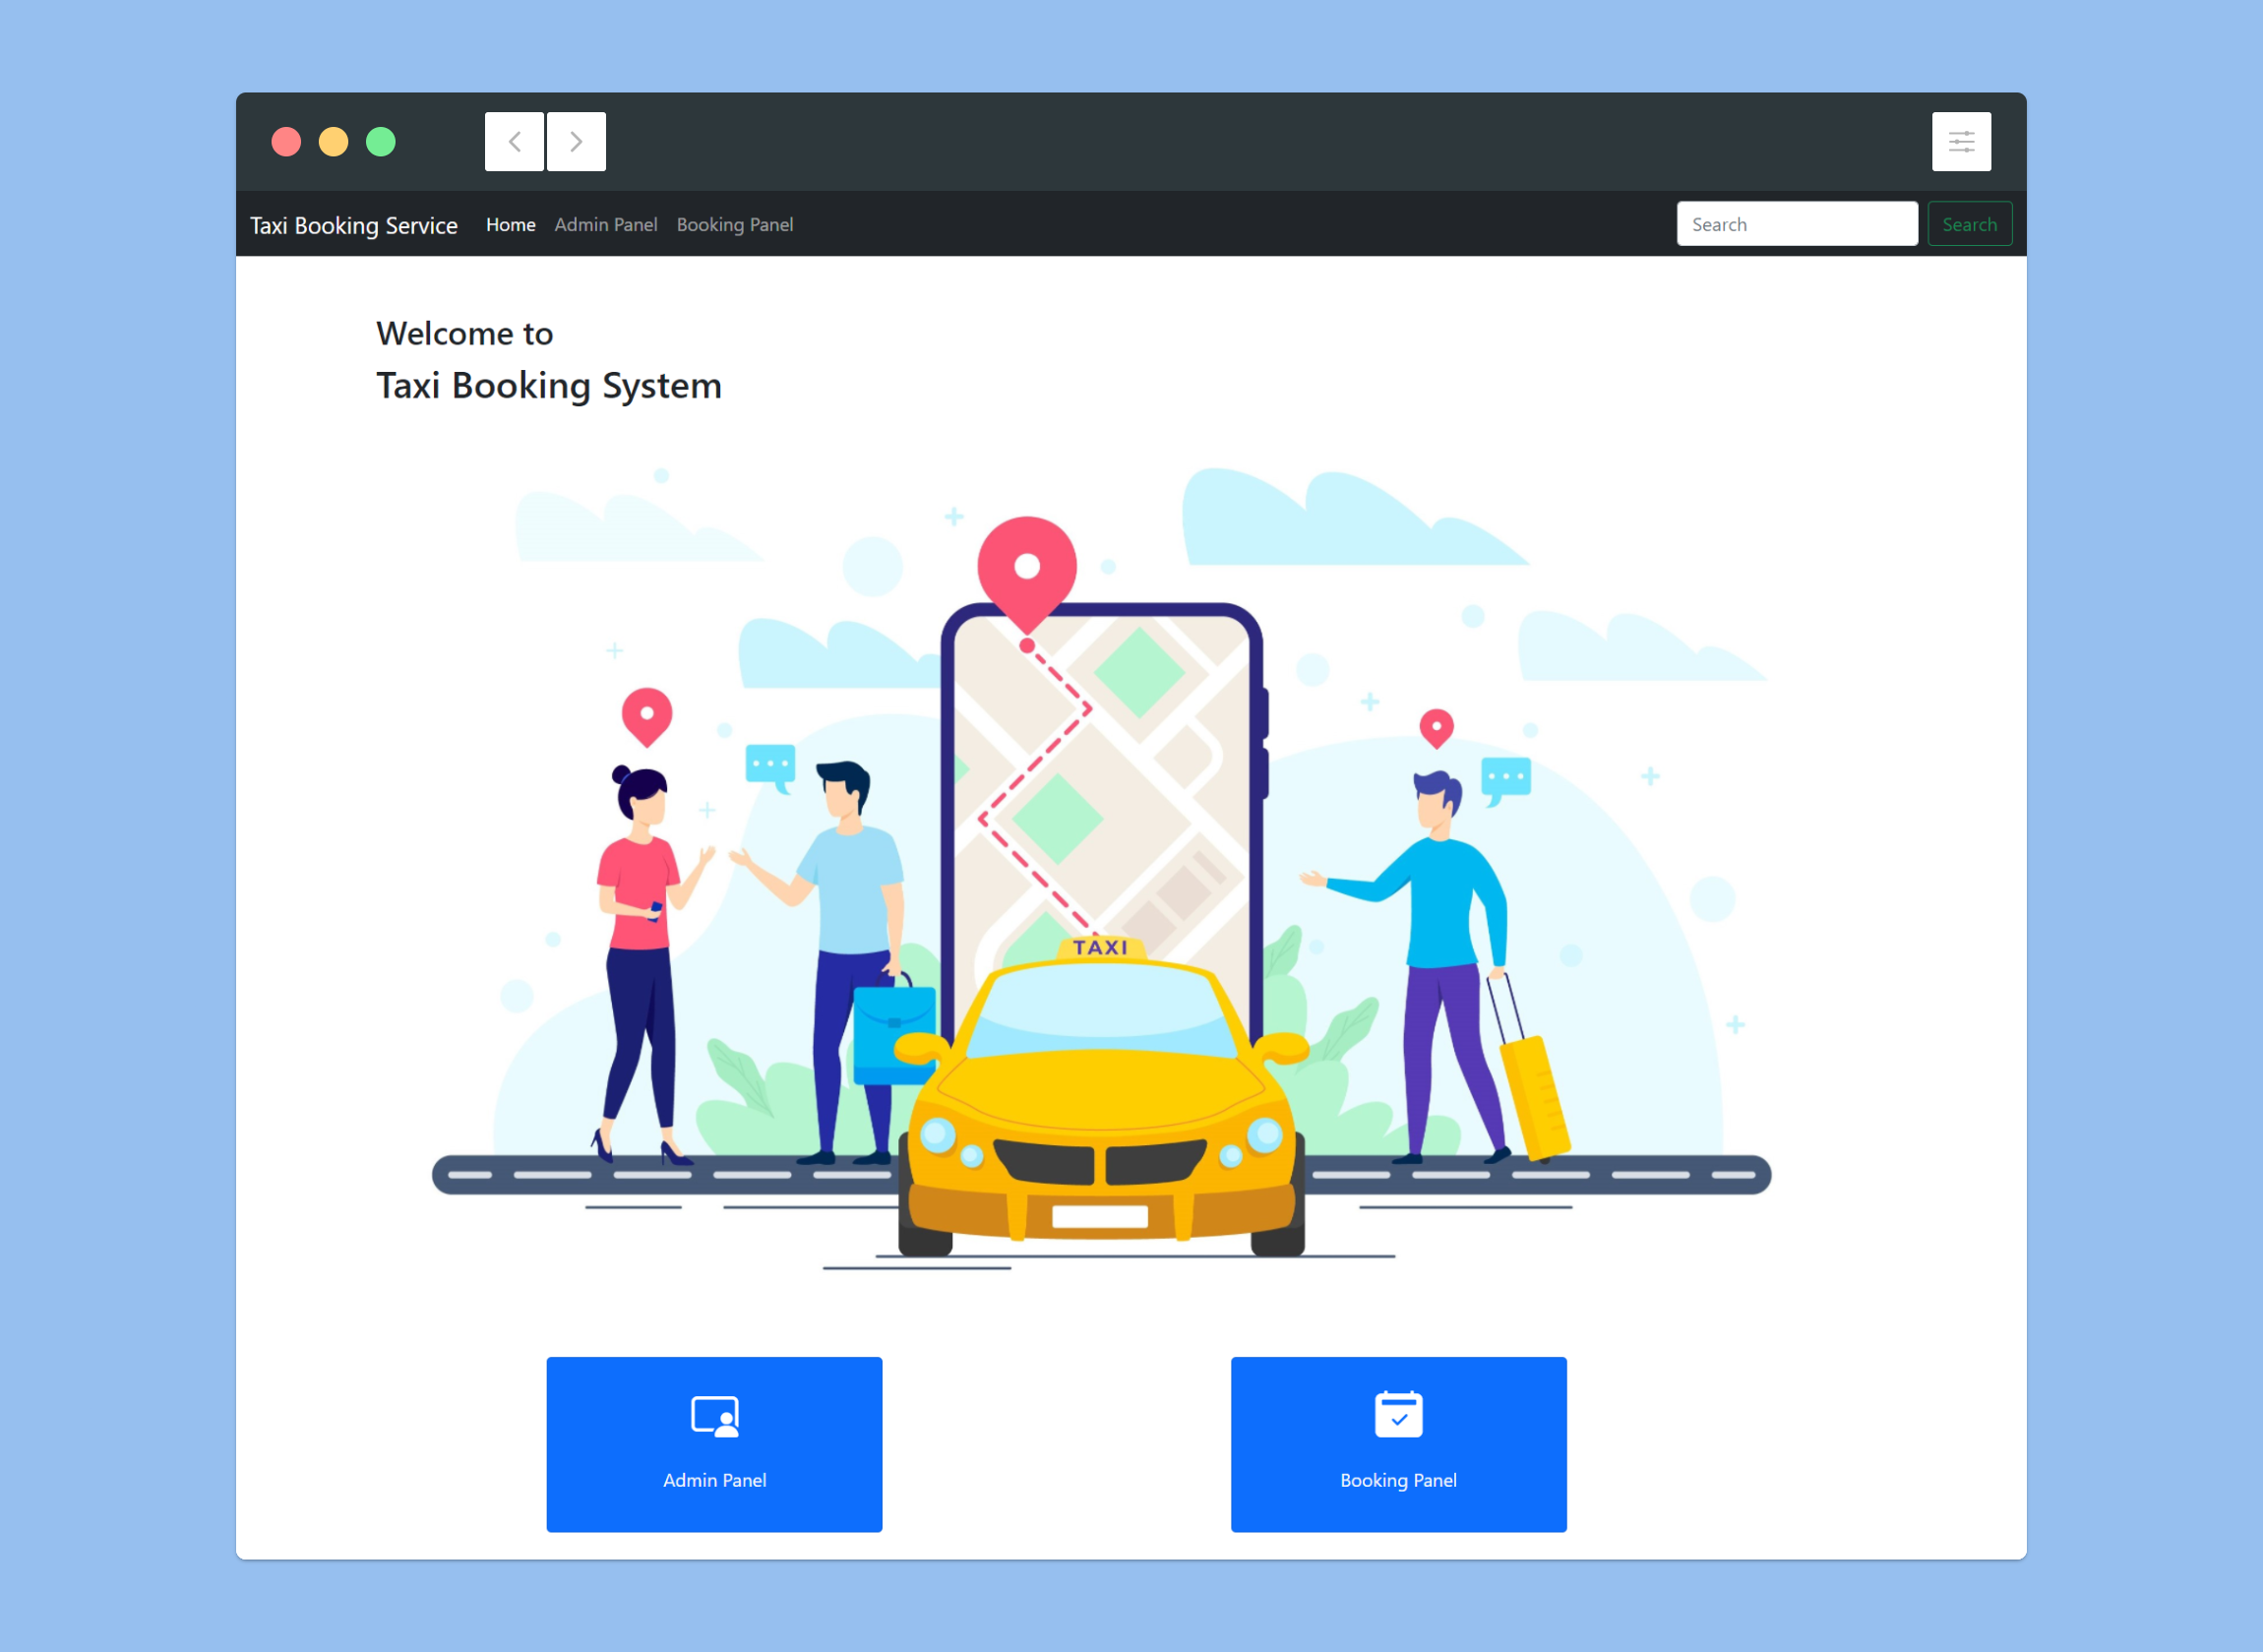The image size is (2263, 1652).
Task: Open the sliders settings icon
Action: pyautogui.click(x=1961, y=142)
